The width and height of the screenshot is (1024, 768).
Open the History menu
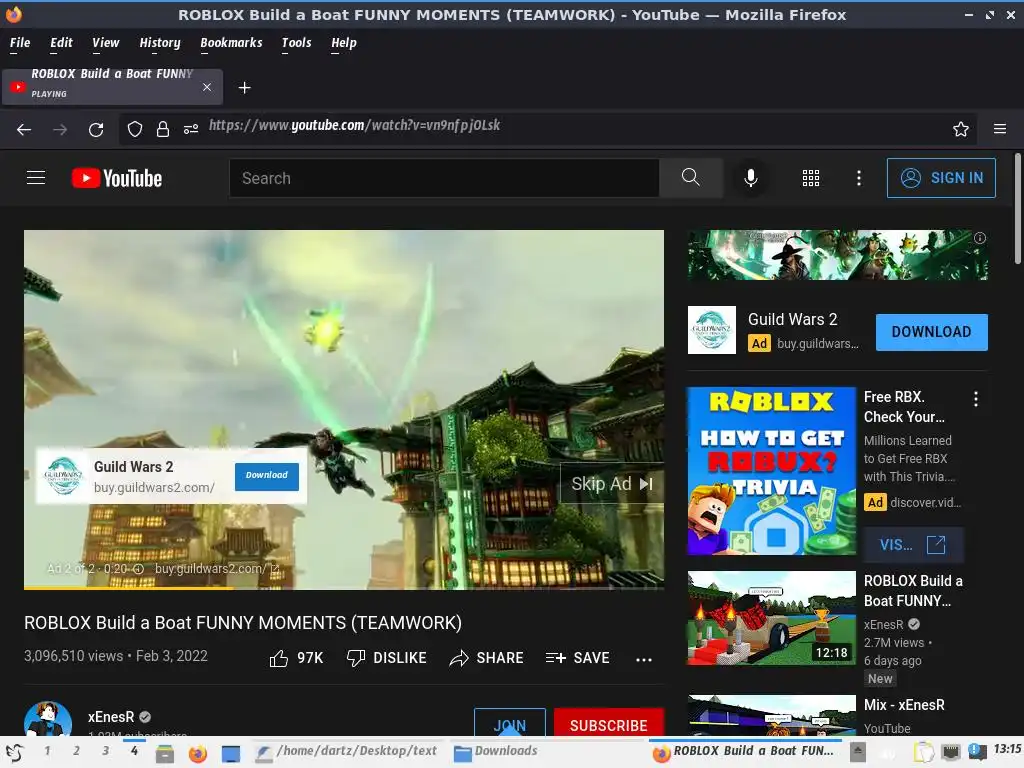click(160, 43)
